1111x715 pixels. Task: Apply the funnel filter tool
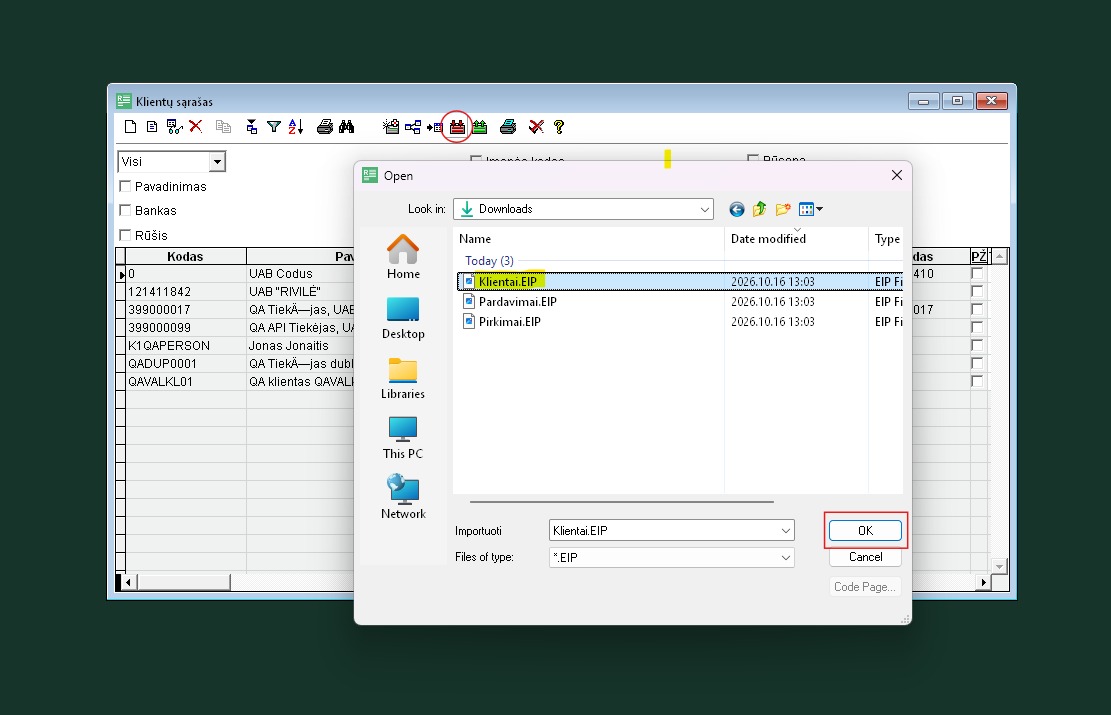click(x=273, y=127)
